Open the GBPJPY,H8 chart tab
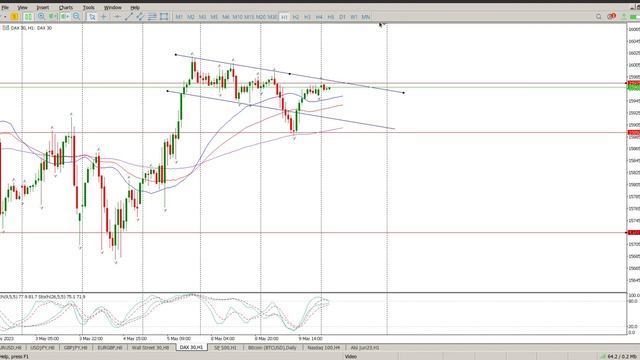The width and height of the screenshot is (640, 360). click(x=76, y=348)
